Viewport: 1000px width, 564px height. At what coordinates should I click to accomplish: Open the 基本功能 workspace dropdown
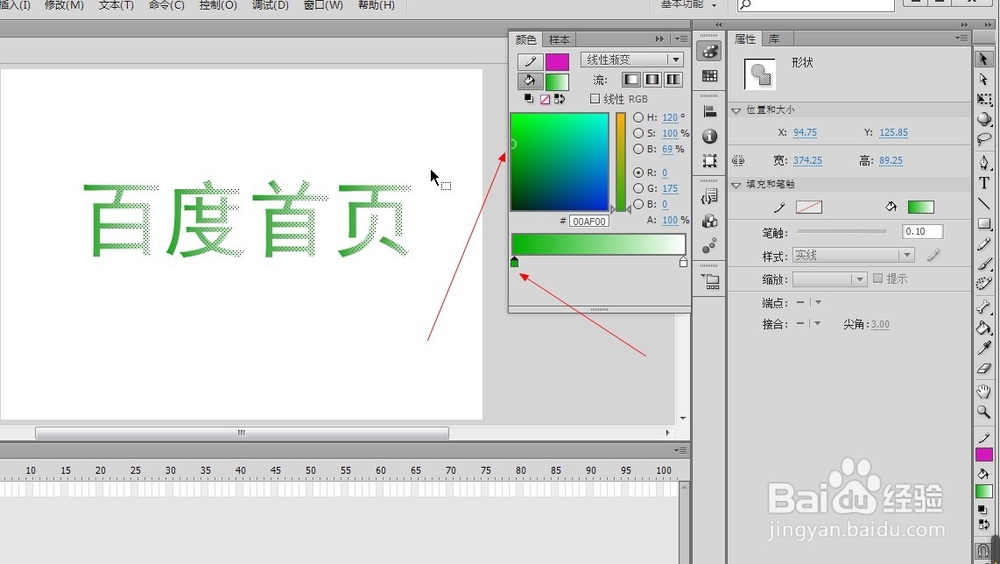[x=688, y=4]
